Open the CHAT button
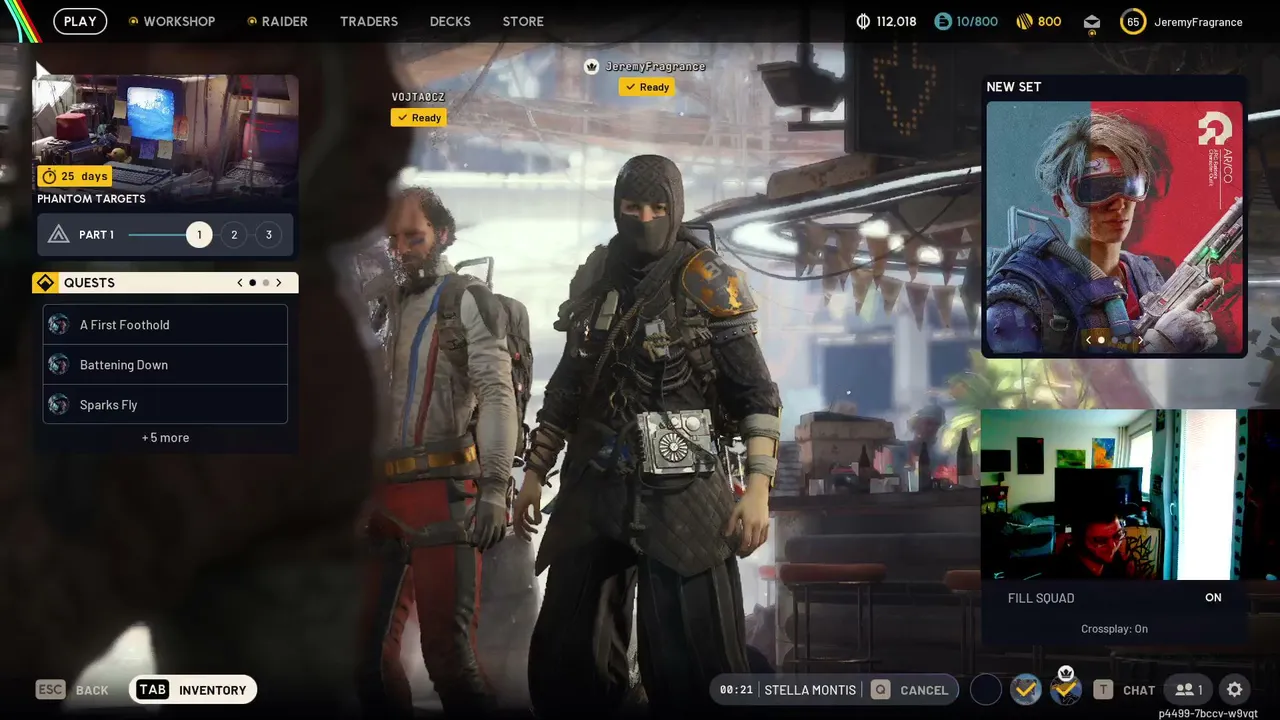The height and width of the screenshot is (720, 1280). (1139, 690)
